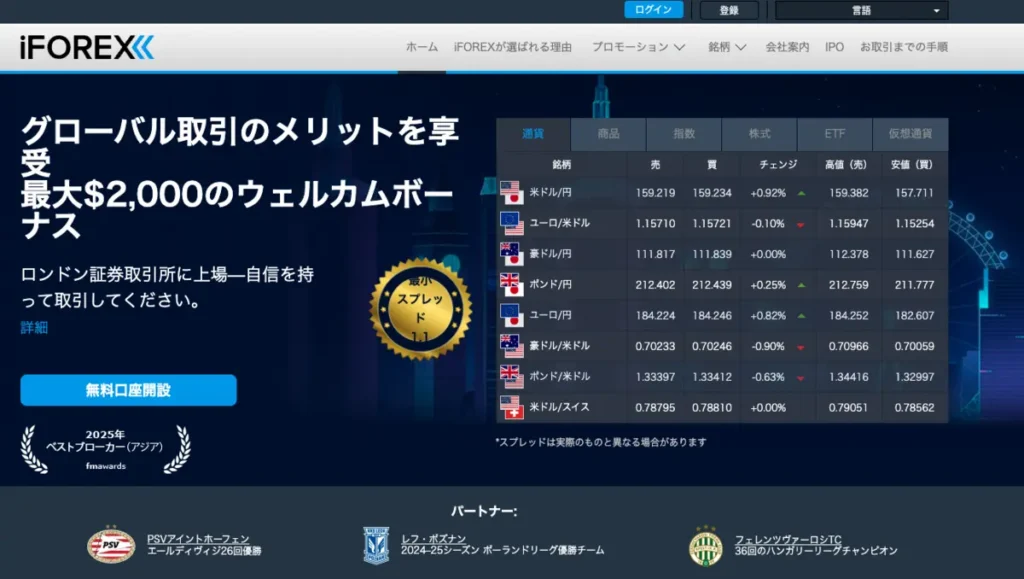Open the 会社案内 menu item

(x=789, y=46)
